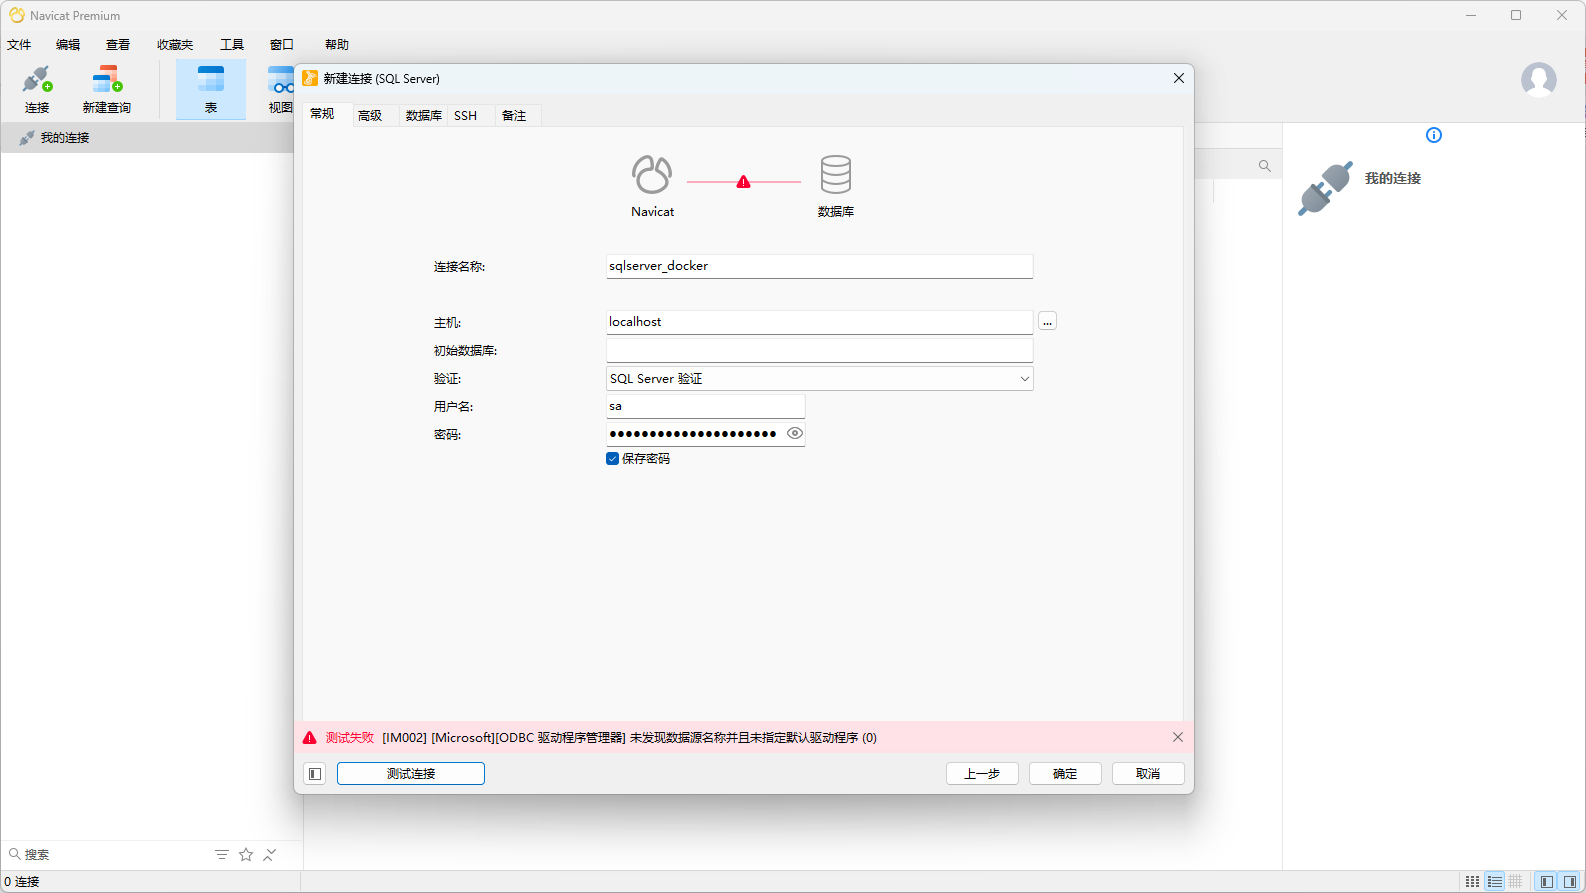This screenshot has width=1586, height=893.
Task: Open the Tools (工具) menu
Action: (232, 45)
